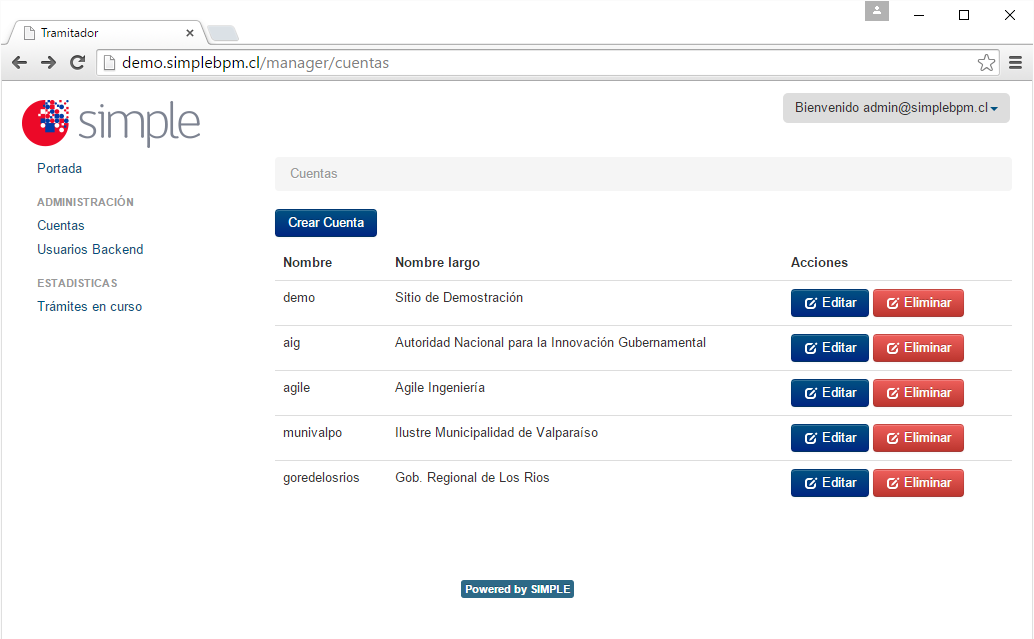This screenshot has height=639, width=1034.
Task: Click the Crear Cuenta button
Action: coord(326,223)
